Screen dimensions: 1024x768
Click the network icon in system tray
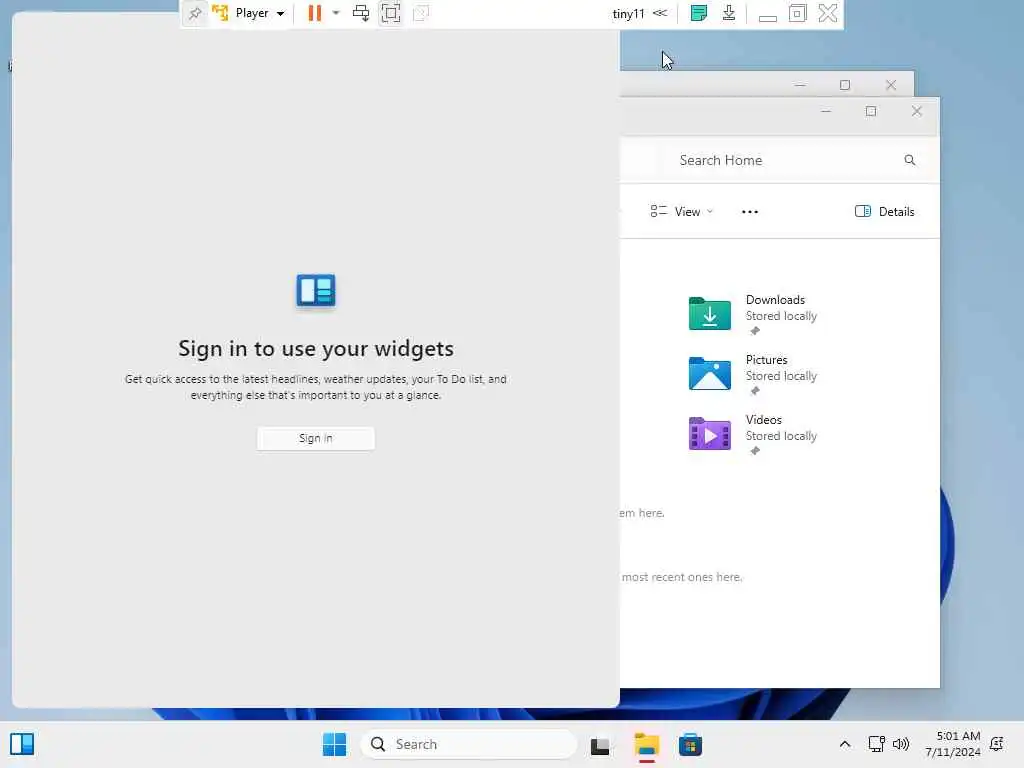point(876,744)
